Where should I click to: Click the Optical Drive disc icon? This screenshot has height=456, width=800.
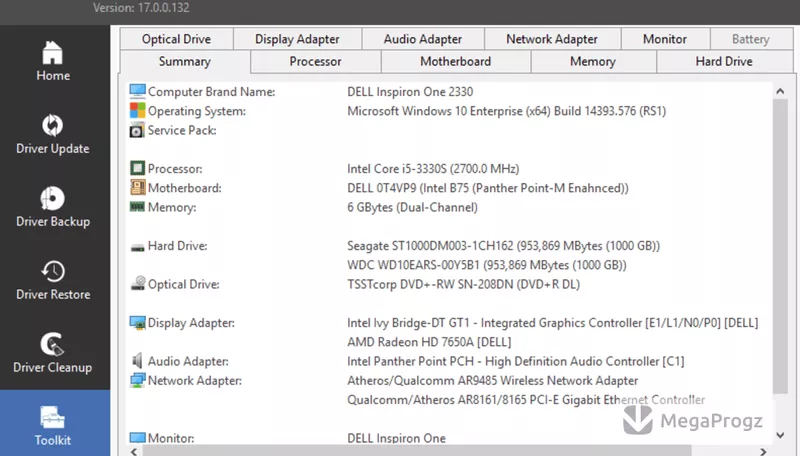(138, 283)
